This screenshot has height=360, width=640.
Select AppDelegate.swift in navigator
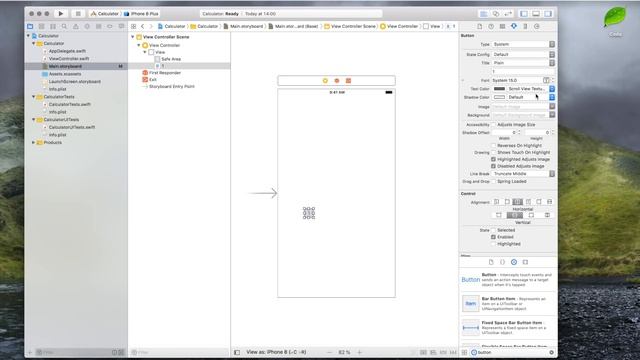tap(67, 51)
